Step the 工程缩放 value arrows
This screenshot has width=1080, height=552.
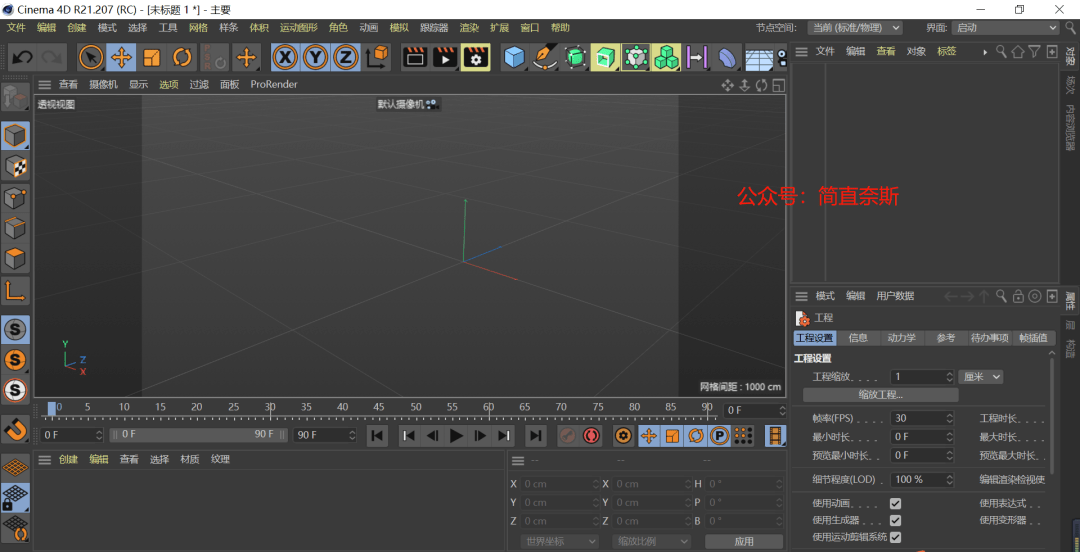[950, 377]
